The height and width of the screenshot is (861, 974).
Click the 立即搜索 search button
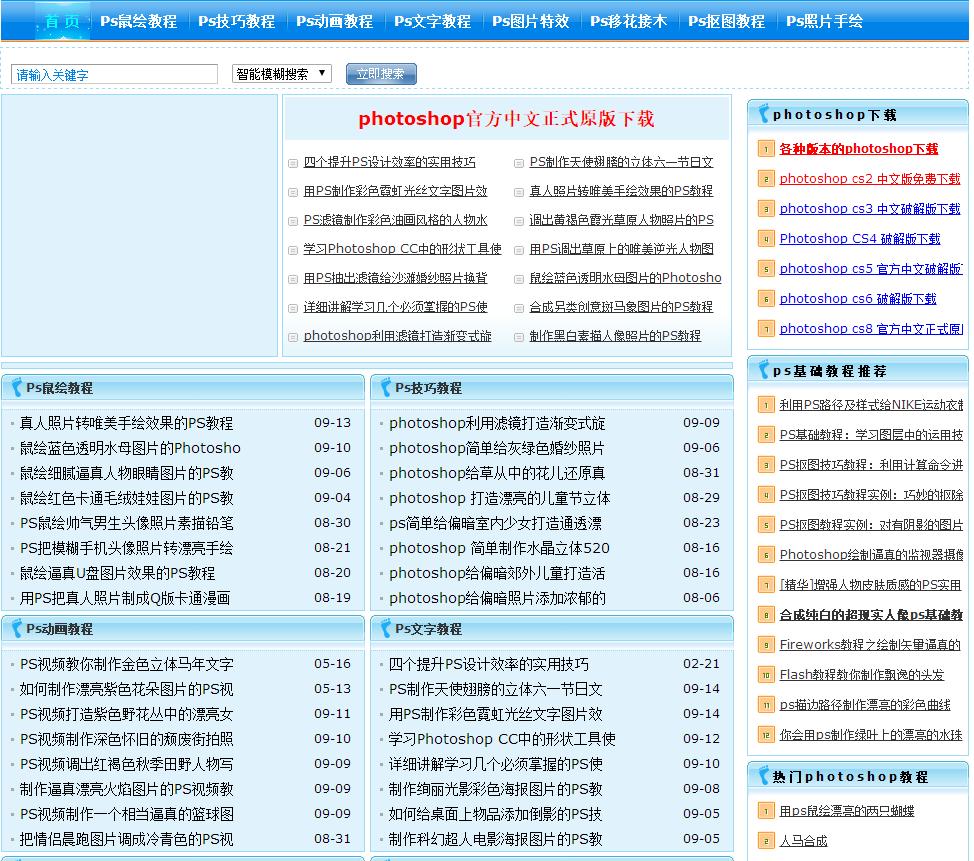[380, 73]
